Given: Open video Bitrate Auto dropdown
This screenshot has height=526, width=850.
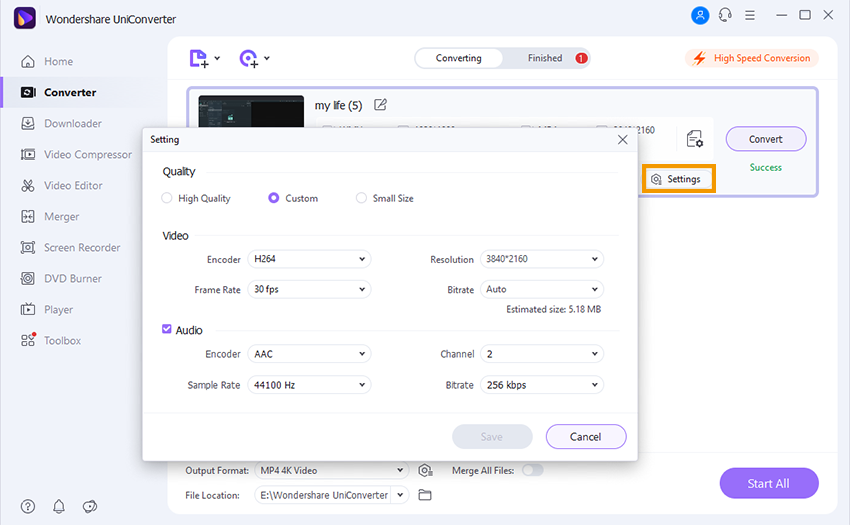Looking at the screenshot, I should tap(542, 289).
